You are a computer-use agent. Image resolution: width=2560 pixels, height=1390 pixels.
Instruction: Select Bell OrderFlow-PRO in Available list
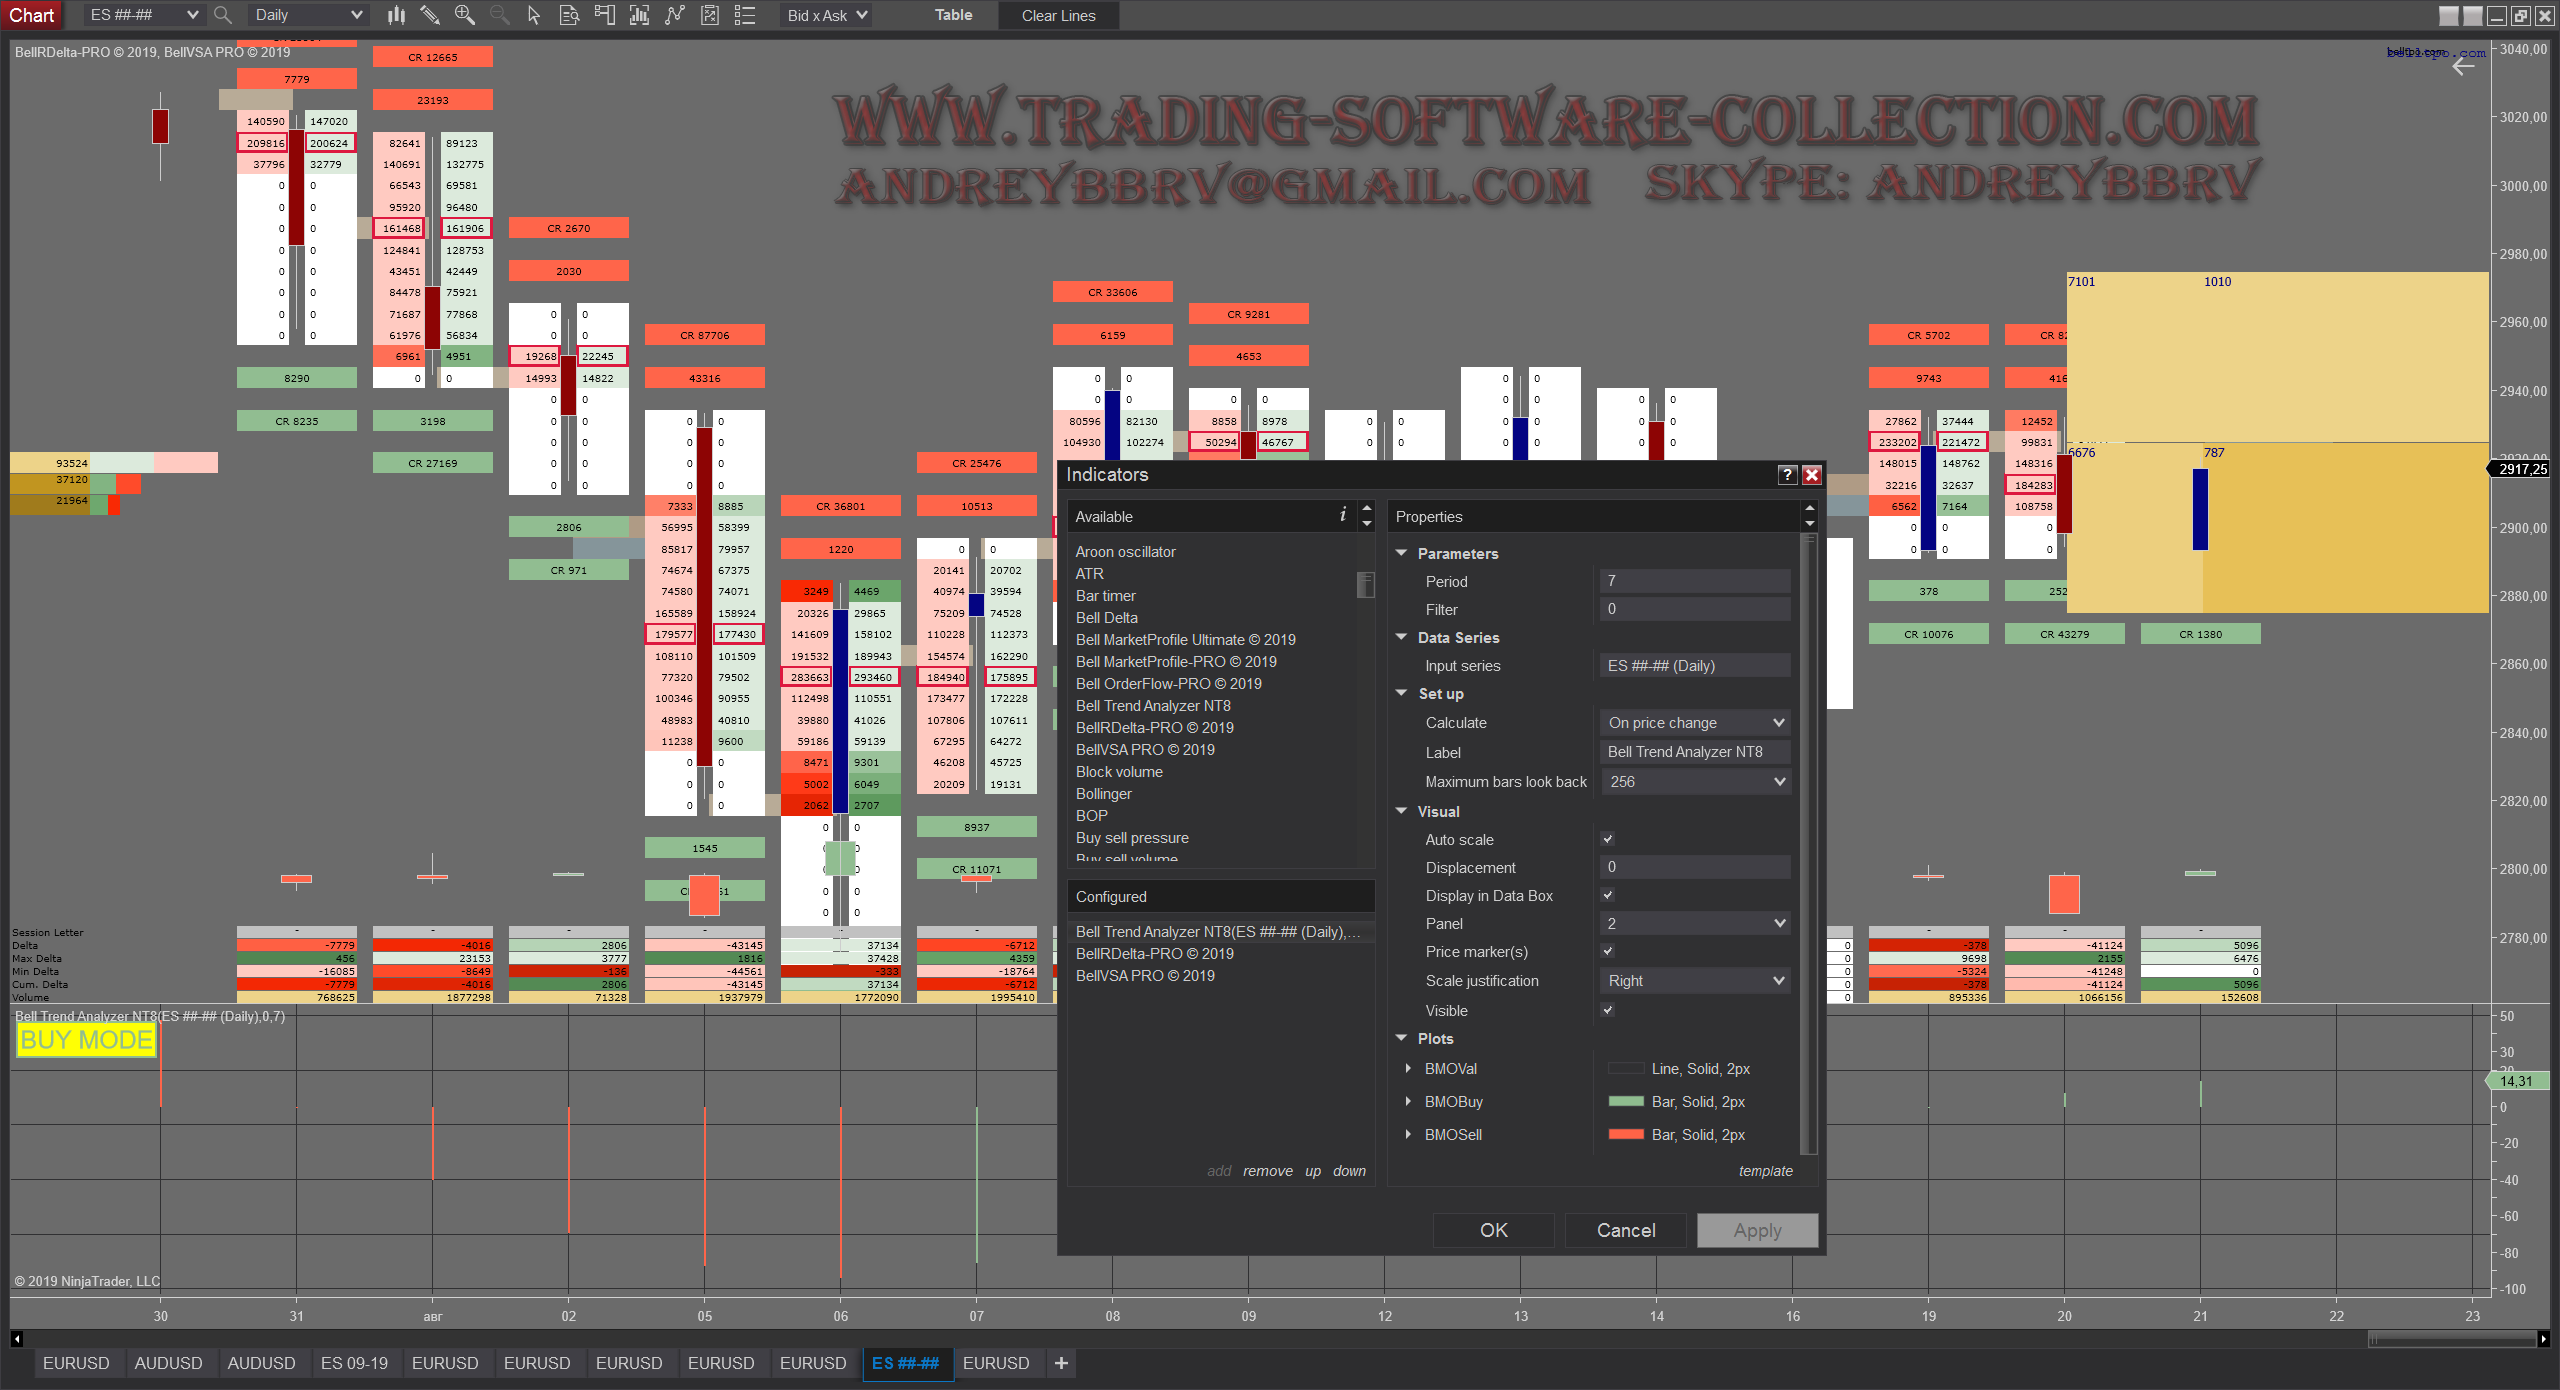[x=1168, y=684]
